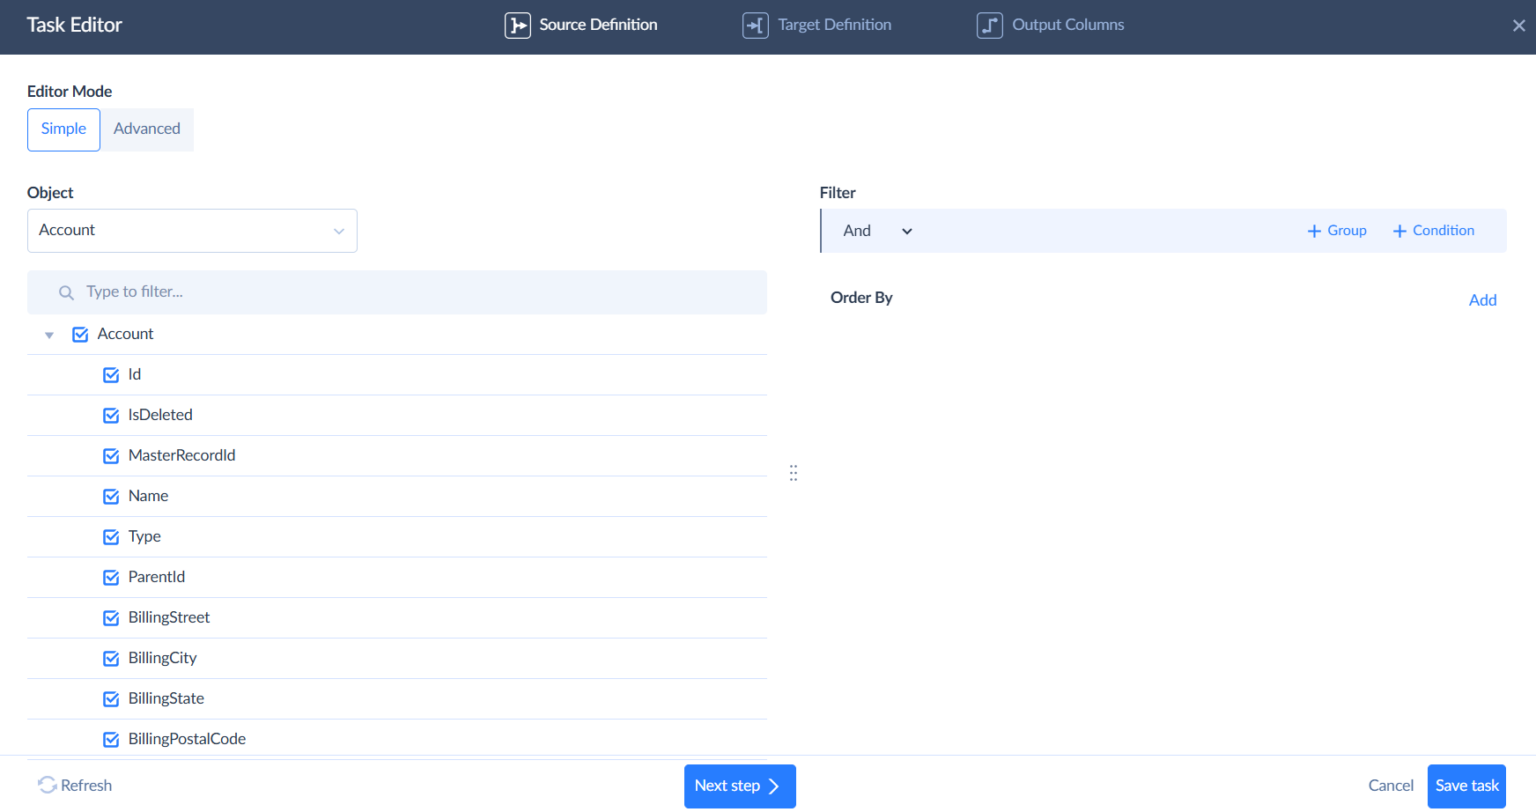Click the plus icon next to Group
1536x812 pixels.
point(1312,230)
